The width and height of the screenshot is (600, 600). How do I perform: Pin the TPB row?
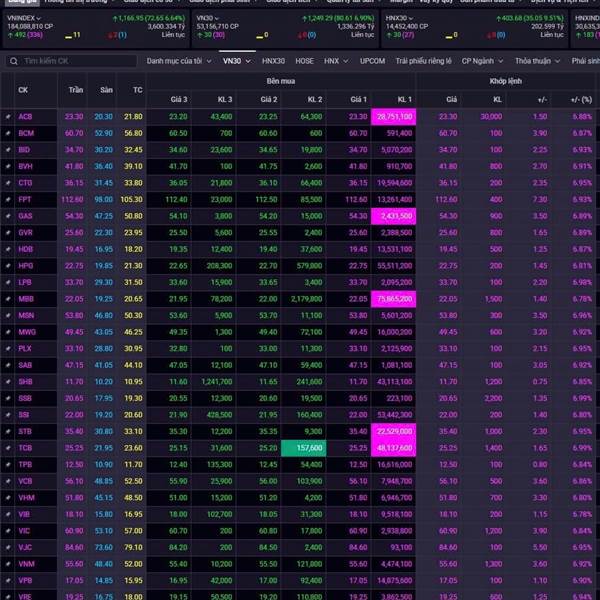[x=8, y=465]
